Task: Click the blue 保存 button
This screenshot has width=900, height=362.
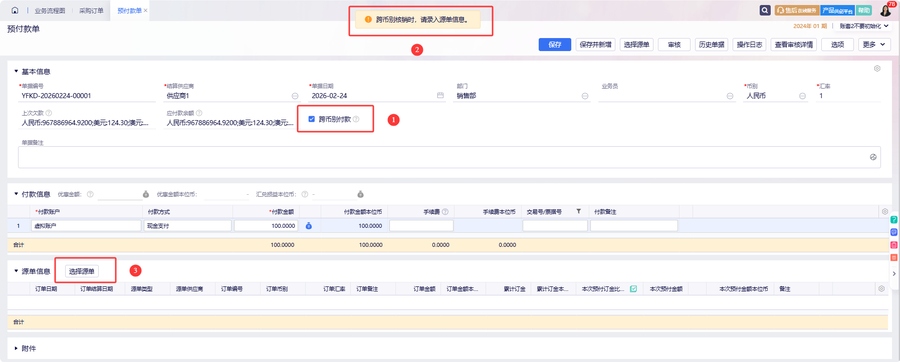Action: click(554, 45)
